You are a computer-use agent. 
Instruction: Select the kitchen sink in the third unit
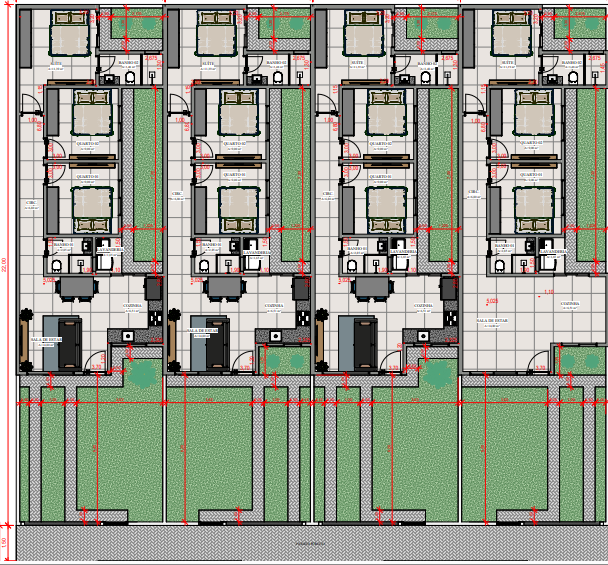pos(424,336)
